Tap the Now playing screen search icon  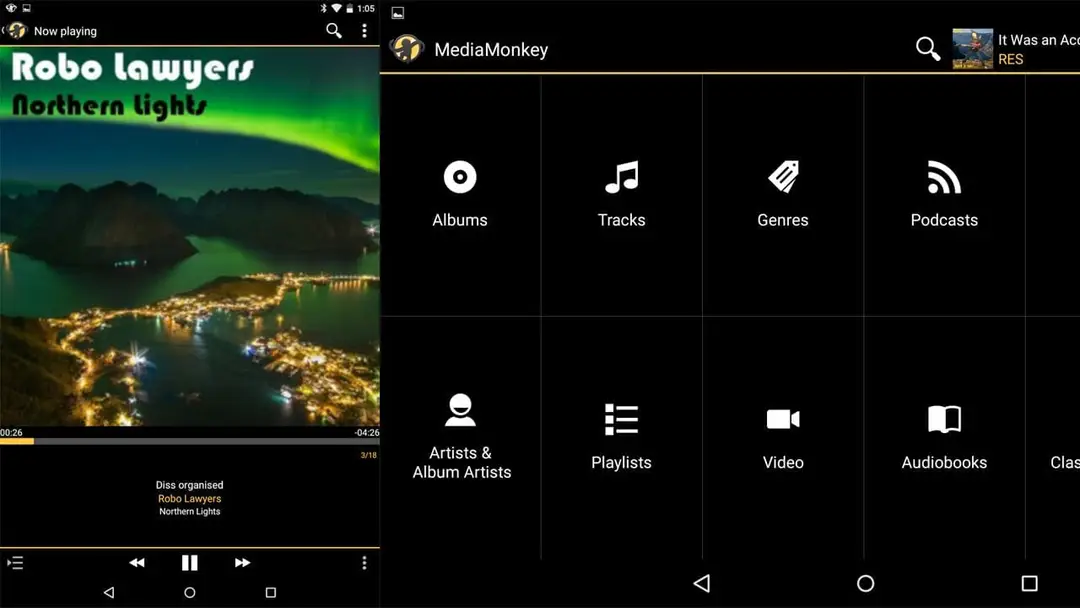[x=334, y=30]
